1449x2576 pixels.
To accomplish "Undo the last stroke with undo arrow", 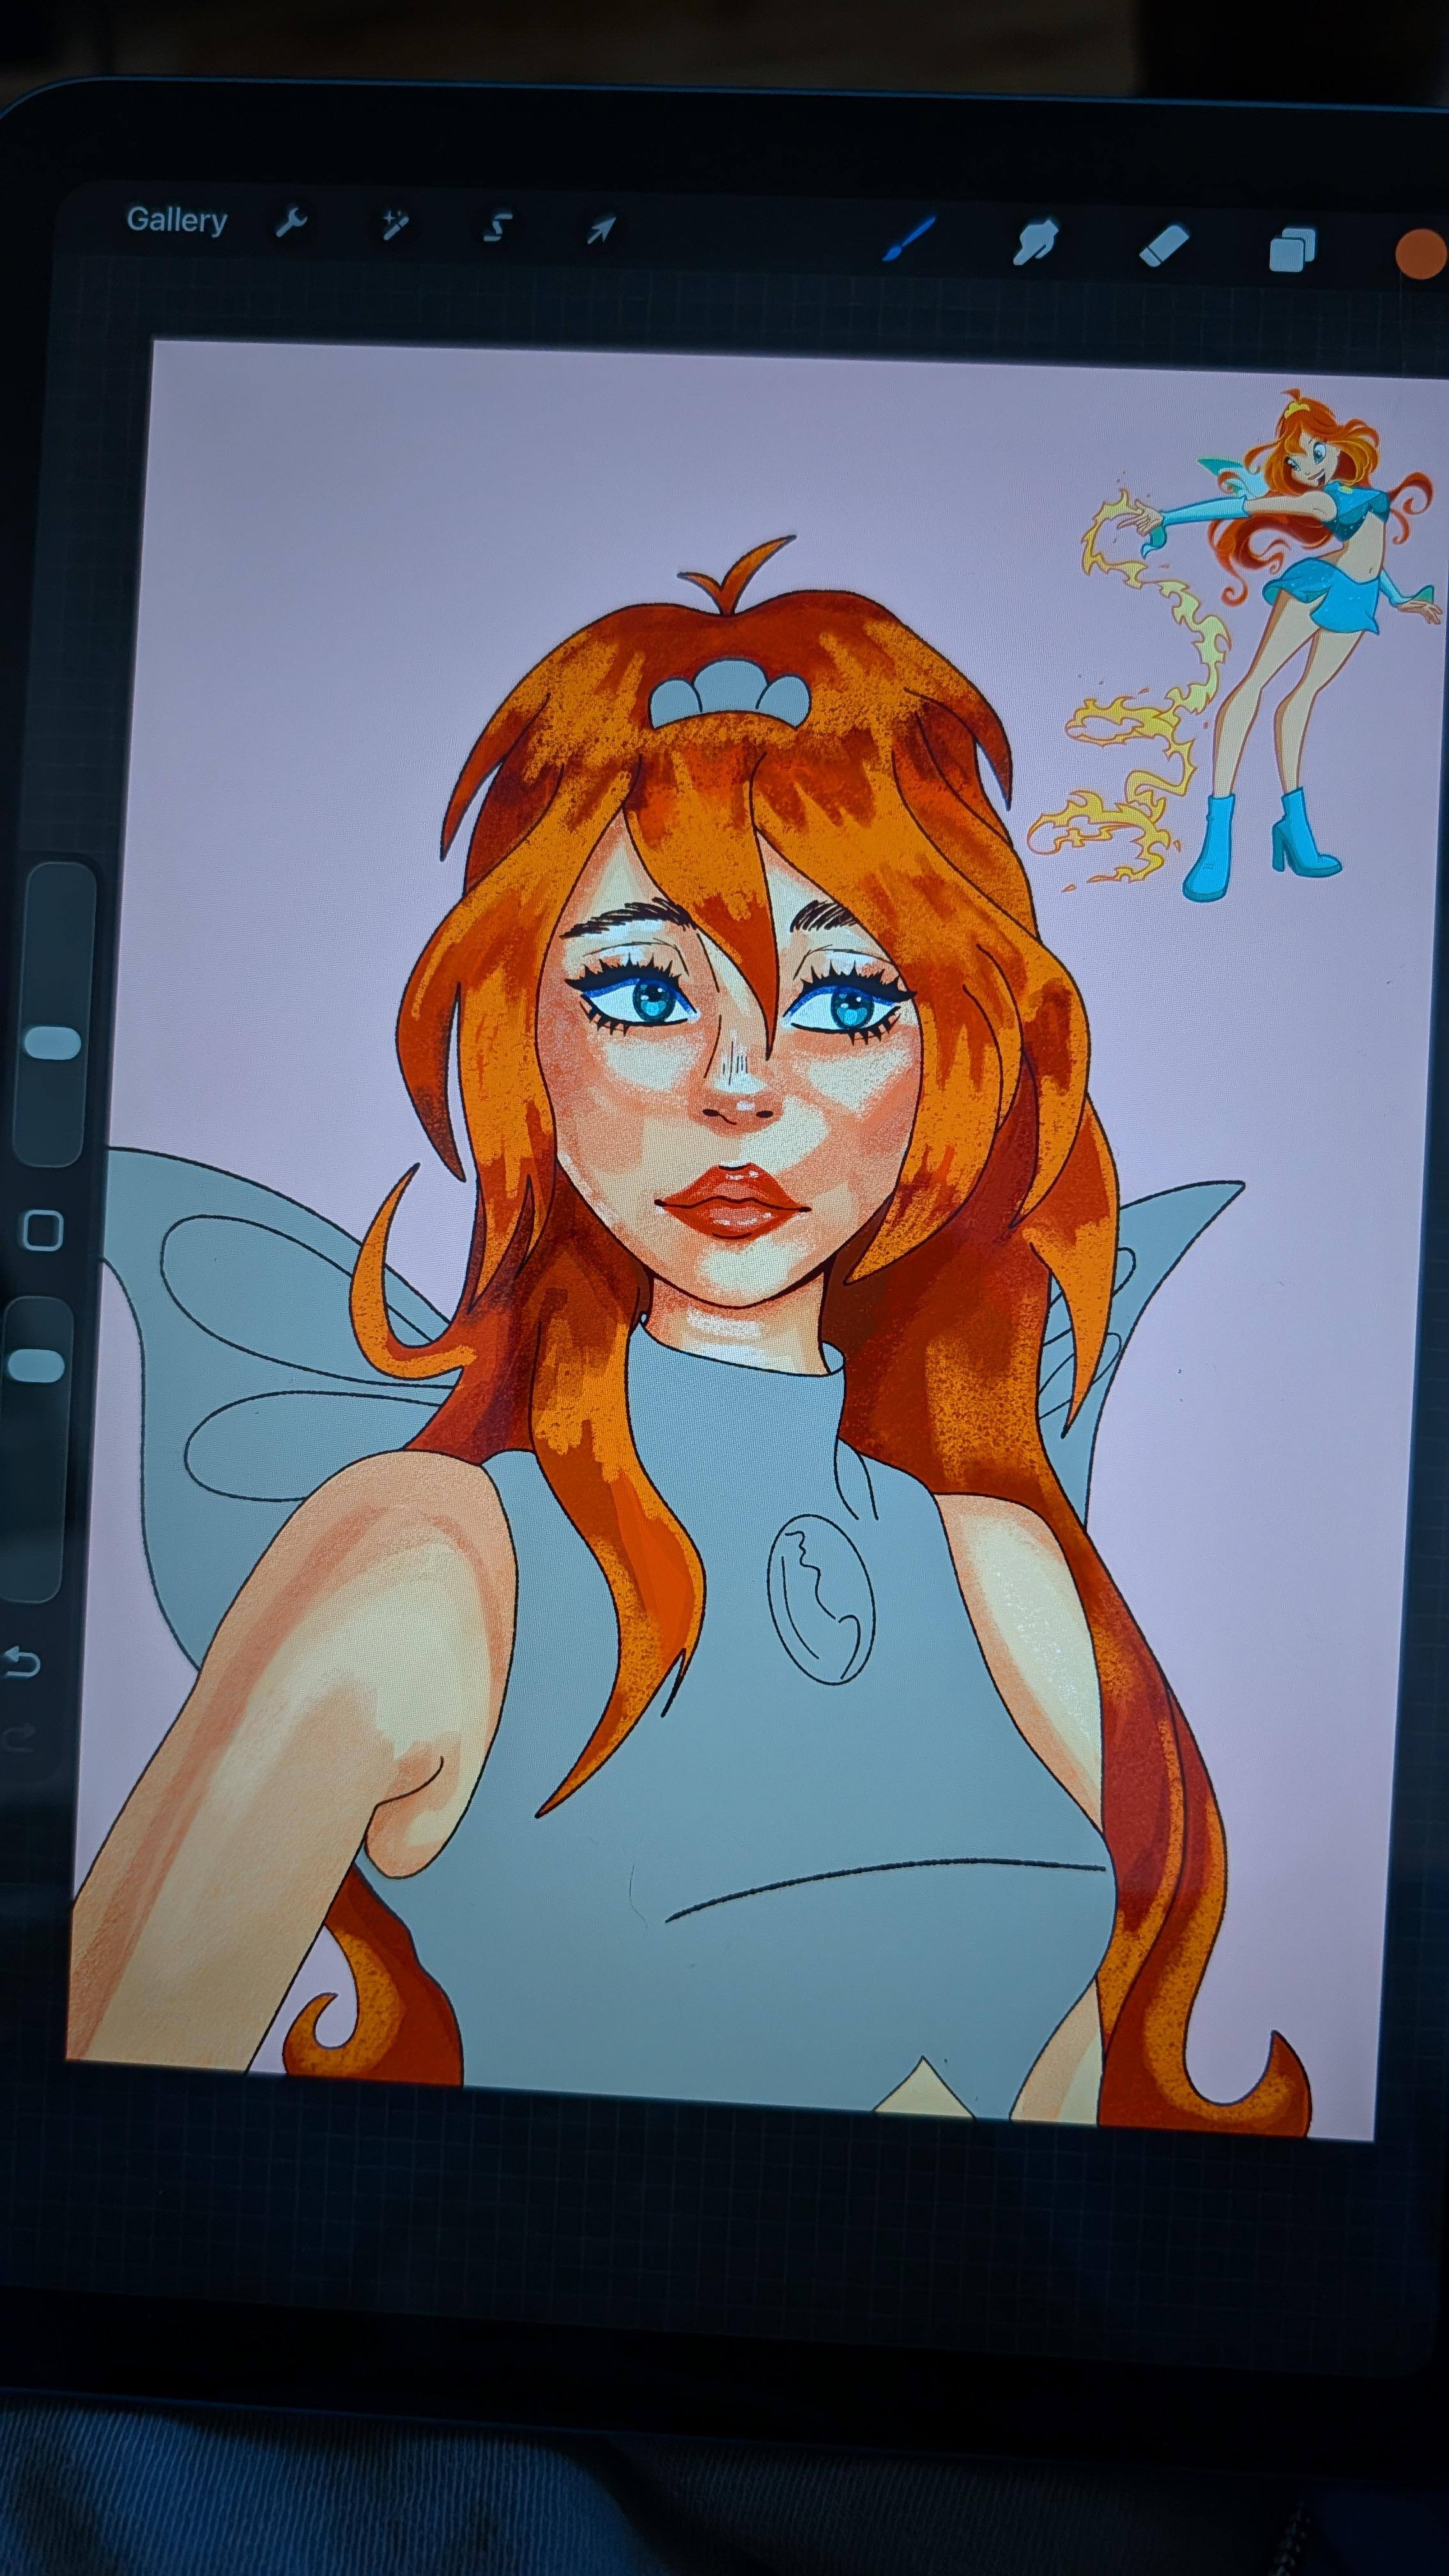I will click(23, 1663).
